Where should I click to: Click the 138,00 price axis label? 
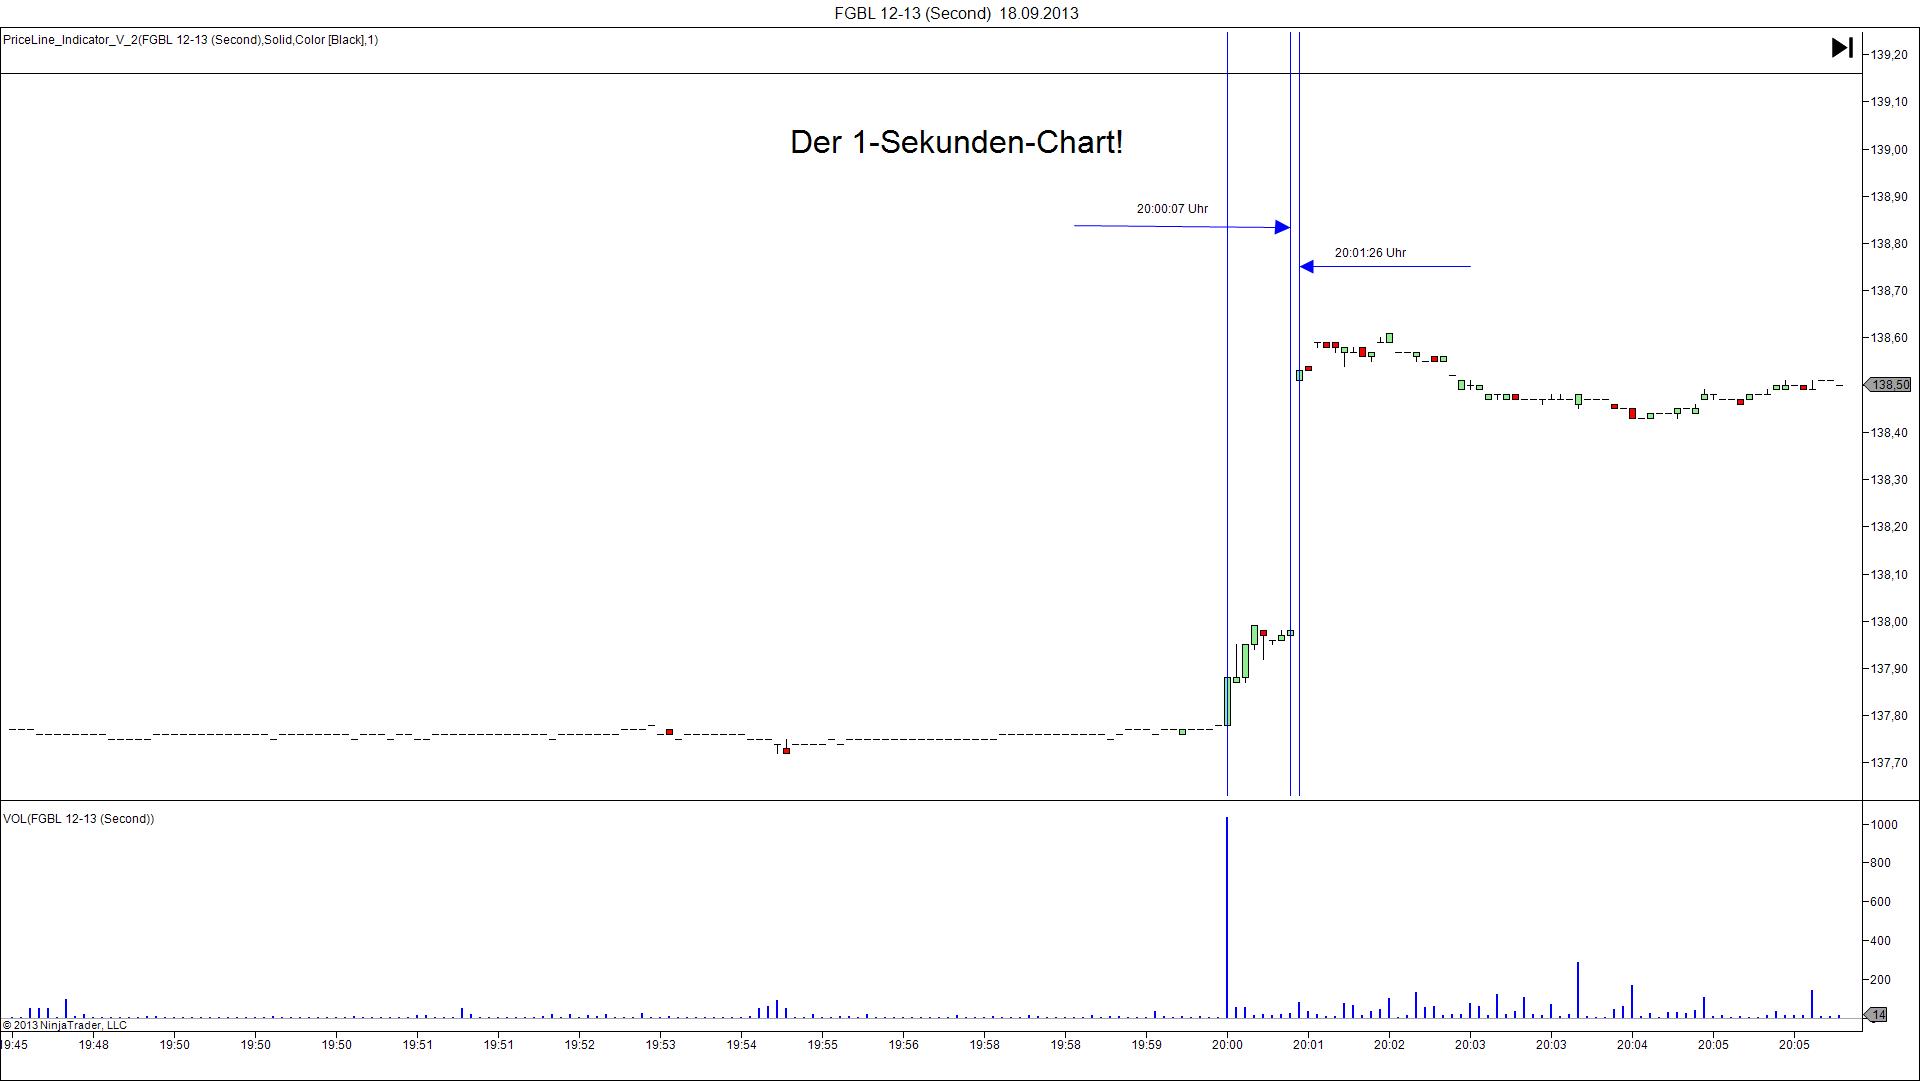1889,622
